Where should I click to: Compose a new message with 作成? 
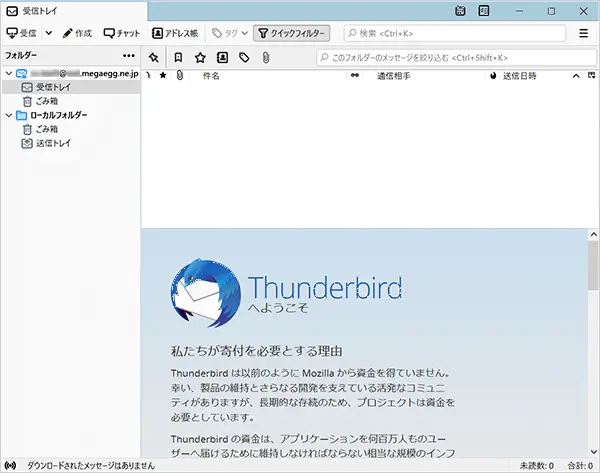click(x=77, y=33)
